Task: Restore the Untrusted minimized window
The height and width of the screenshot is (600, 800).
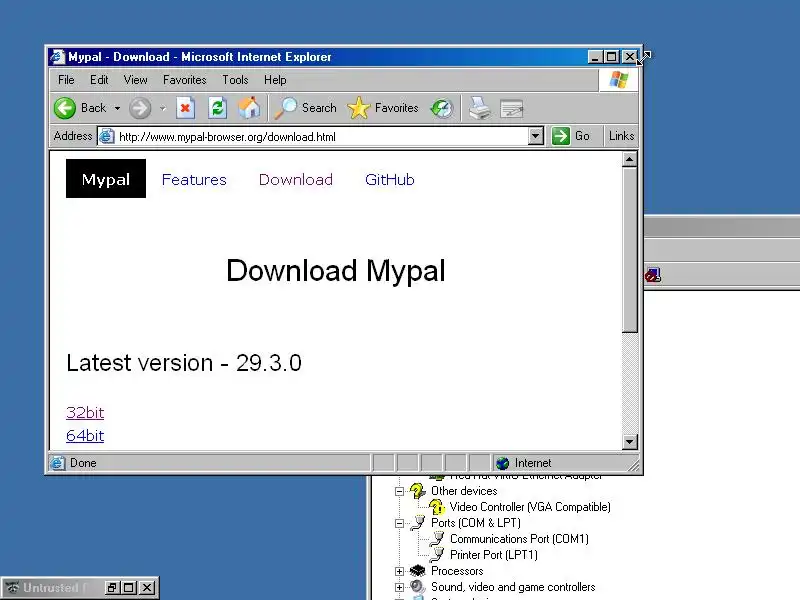Action: pyautogui.click(x=111, y=588)
